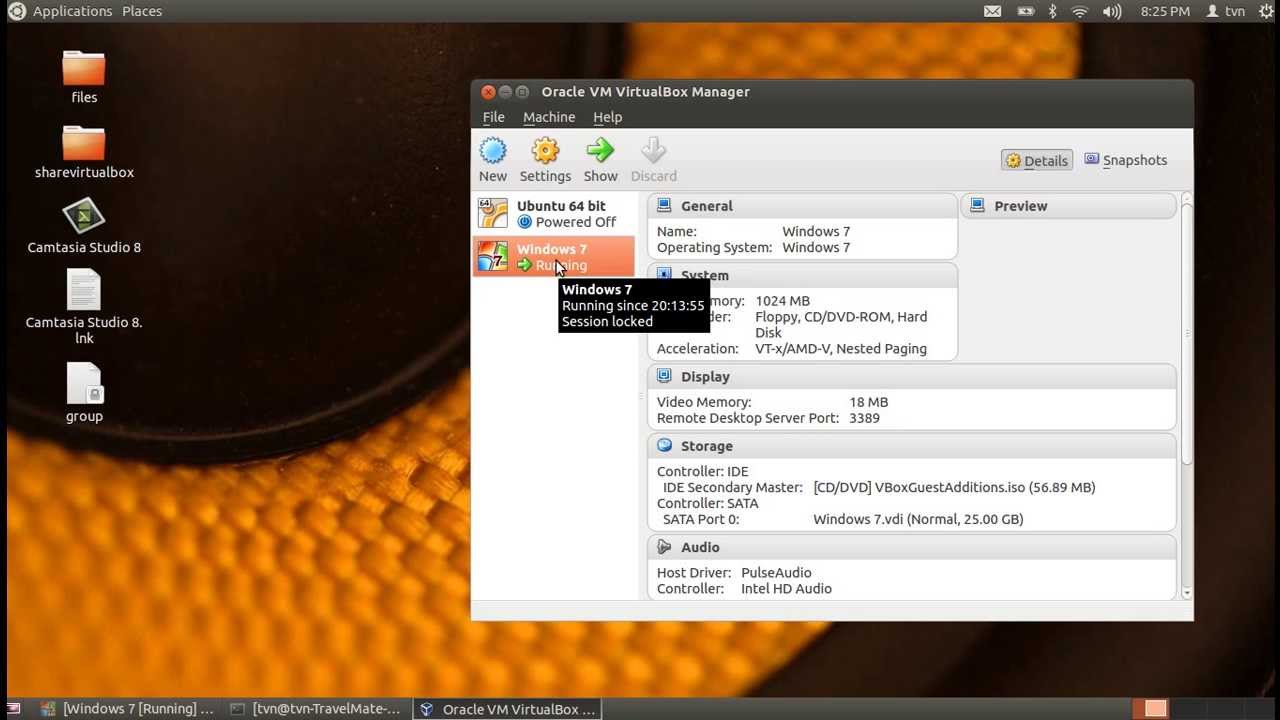The image size is (1280, 720).
Task: Click the '1024 MB' base memory value
Action: 782,301
